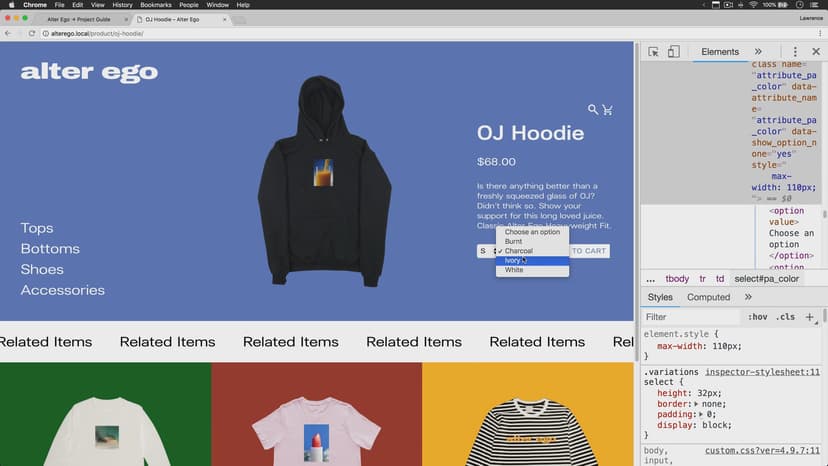The width and height of the screenshot is (828, 466).
Task: Open the Bookmarks menu in menu bar
Action: [x=155, y=5]
